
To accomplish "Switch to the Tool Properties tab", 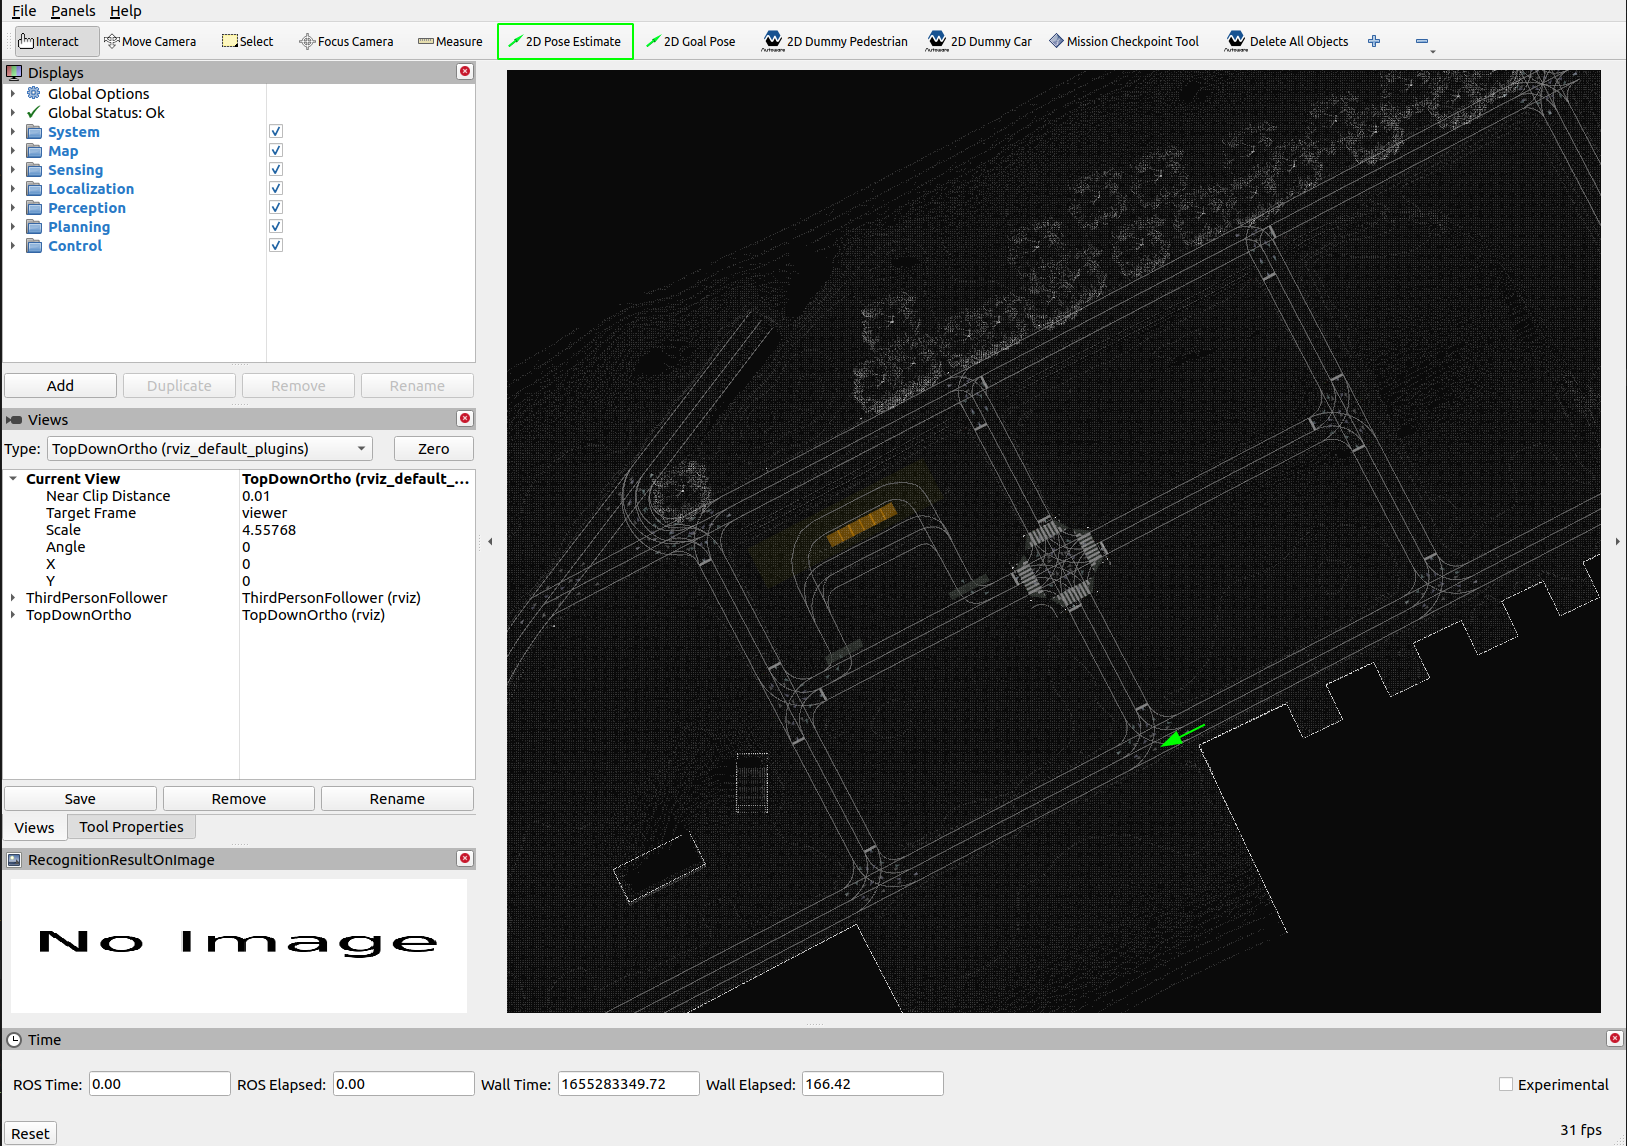I will click(131, 826).
